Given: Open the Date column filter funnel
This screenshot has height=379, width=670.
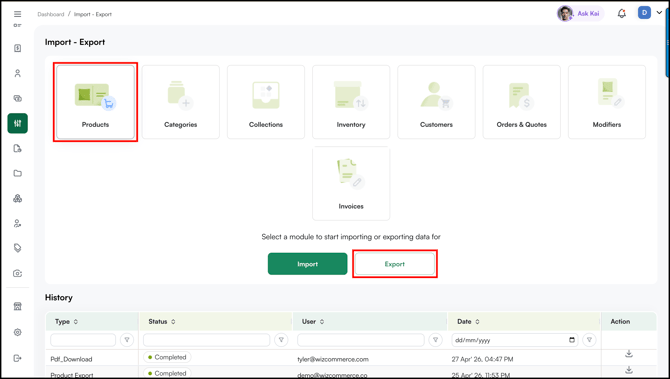Looking at the screenshot, I should [x=589, y=340].
